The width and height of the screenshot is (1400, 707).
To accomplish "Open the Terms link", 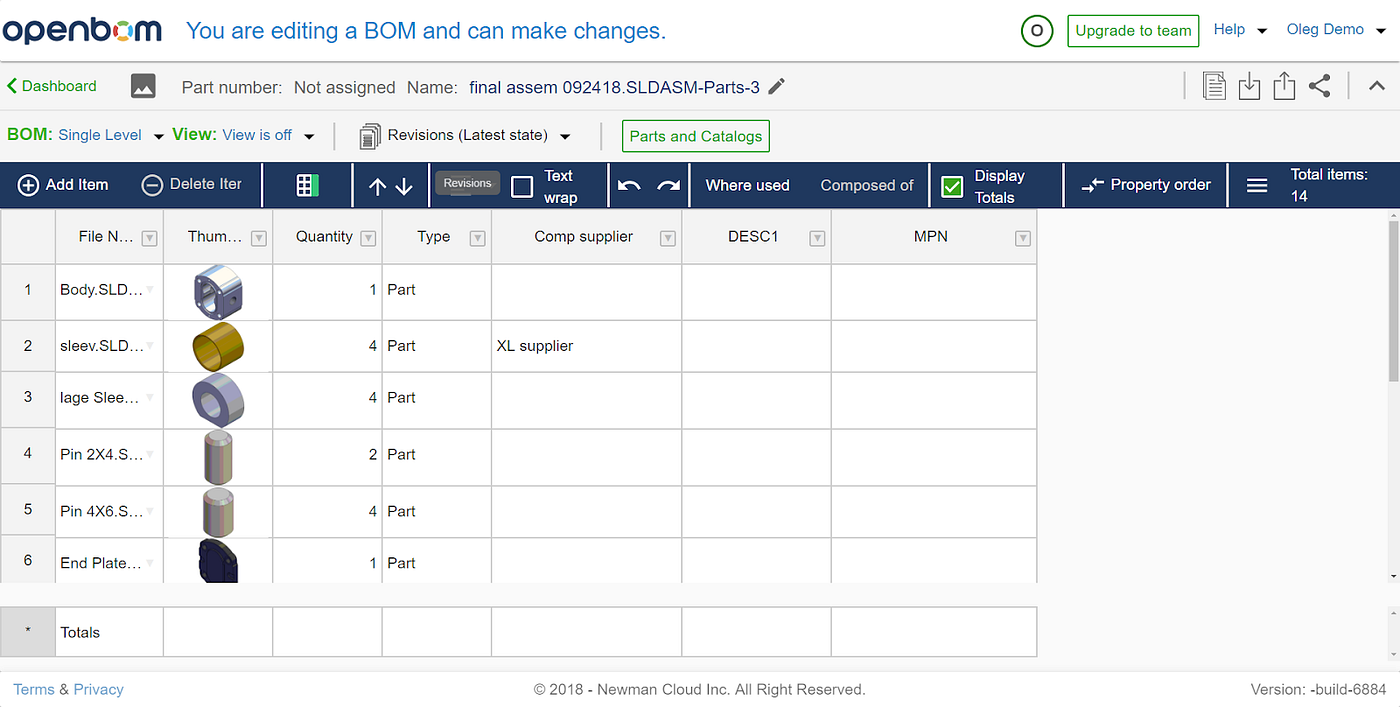I will 34,689.
